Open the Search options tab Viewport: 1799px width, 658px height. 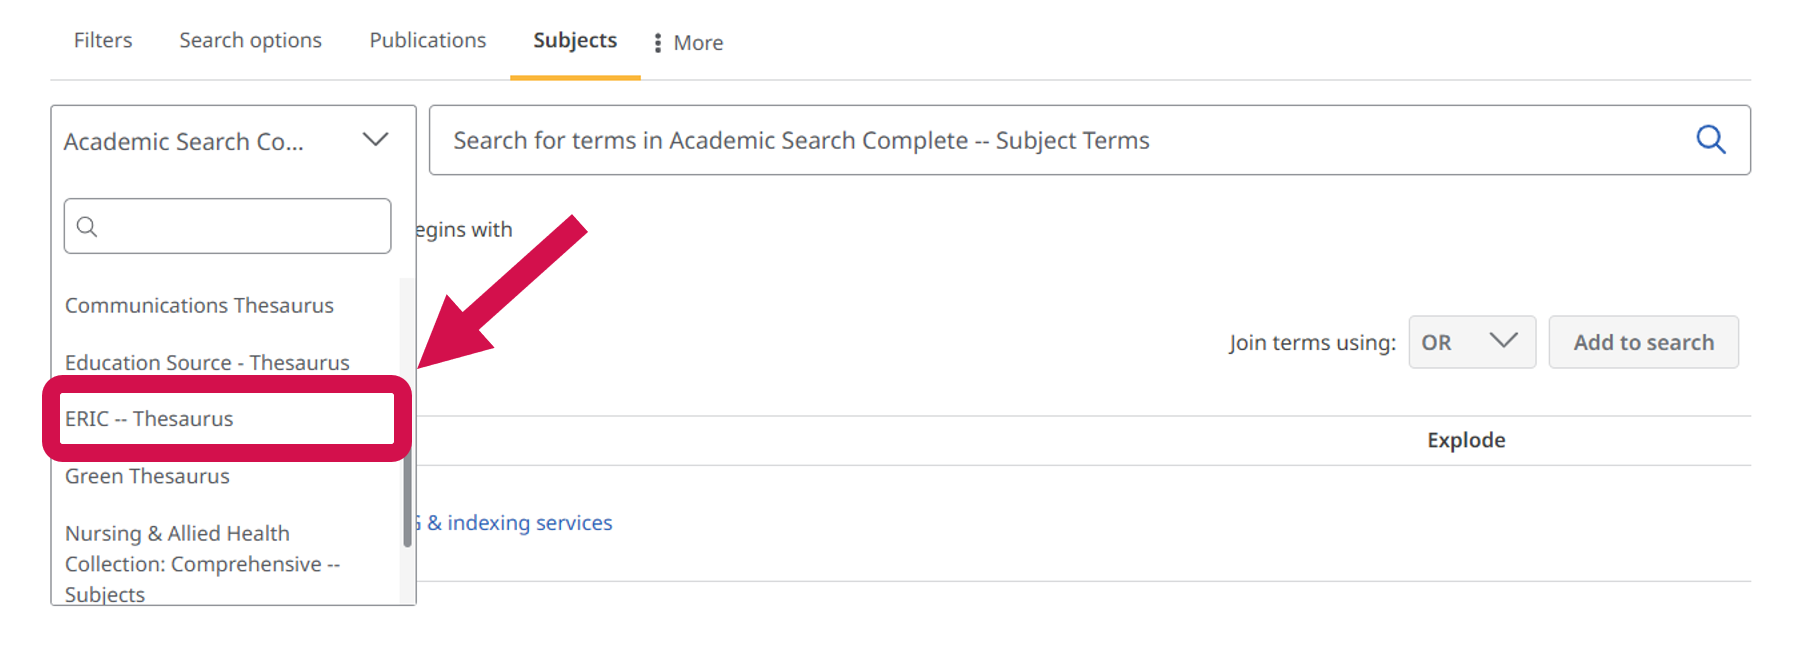[x=250, y=41]
